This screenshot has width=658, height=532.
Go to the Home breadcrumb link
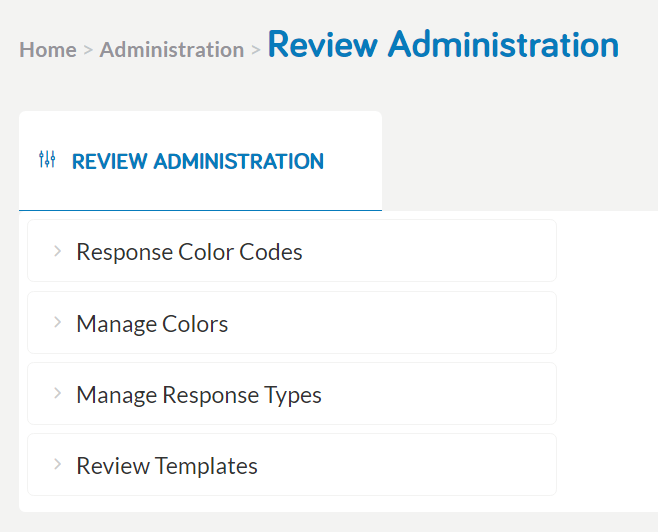(x=48, y=50)
